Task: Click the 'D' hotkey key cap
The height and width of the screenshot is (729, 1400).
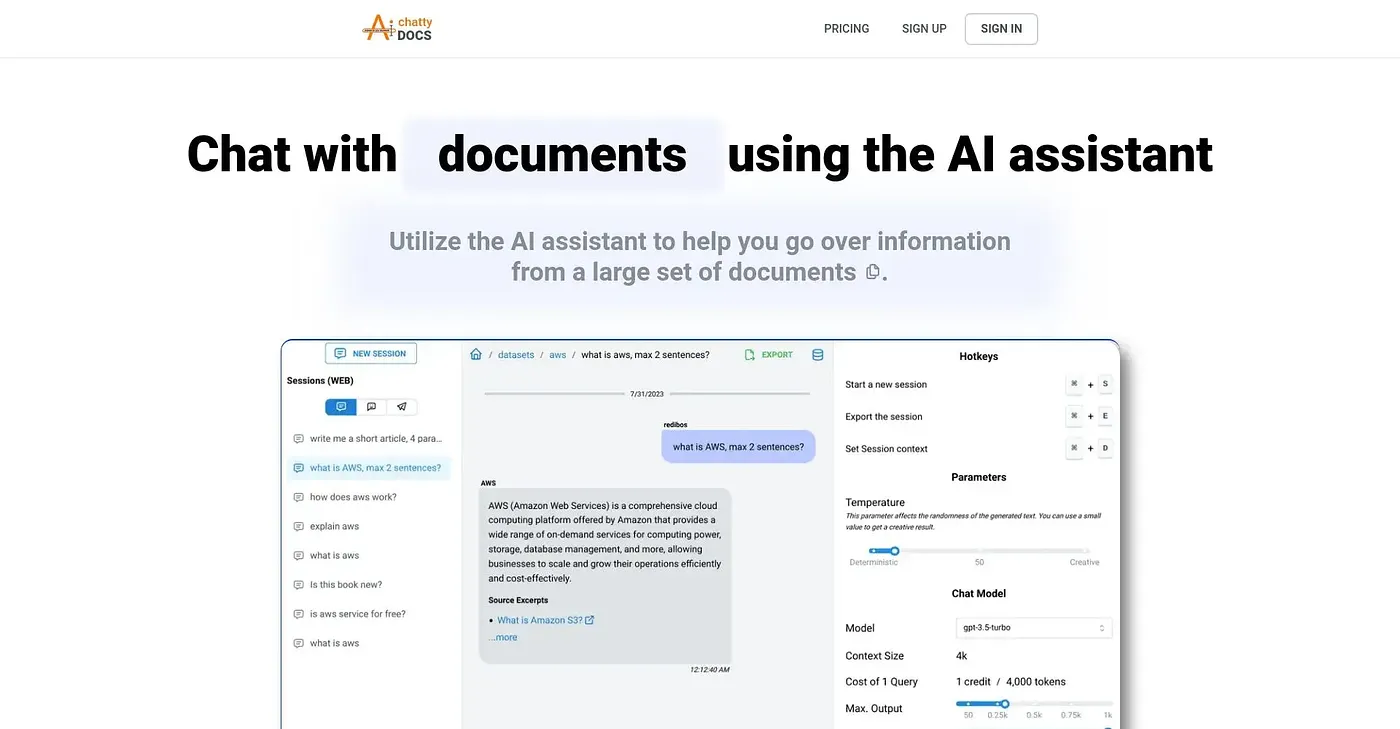Action: [1105, 448]
